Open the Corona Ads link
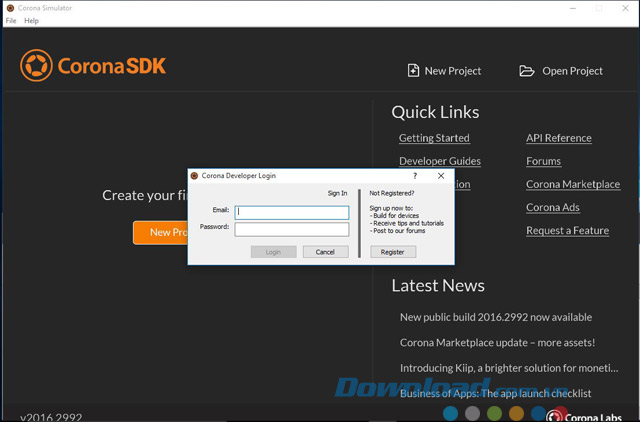 click(553, 207)
